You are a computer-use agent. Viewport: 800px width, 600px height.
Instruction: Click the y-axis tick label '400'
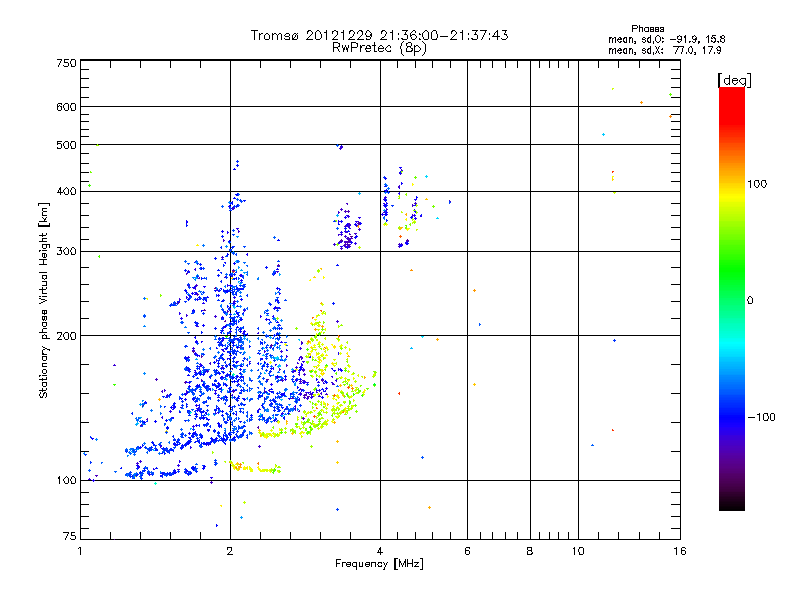[x=66, y=191]
